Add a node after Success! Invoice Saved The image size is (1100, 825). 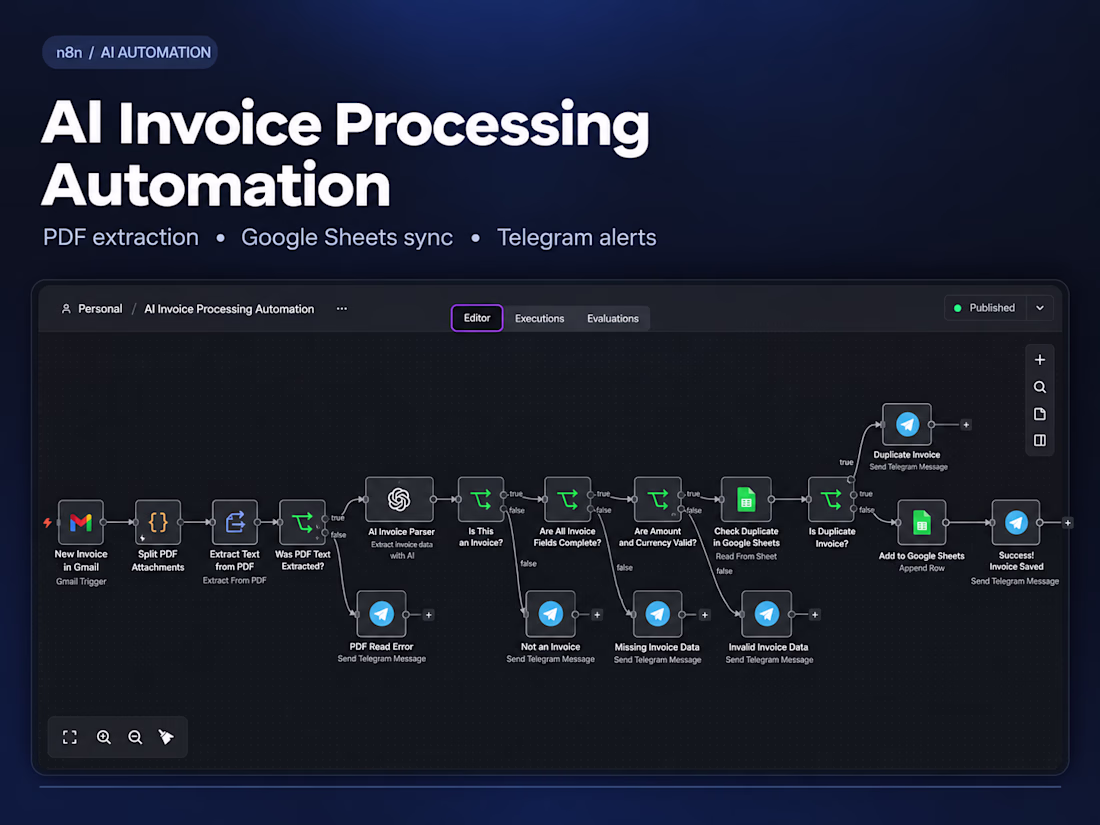point(1068,523)
